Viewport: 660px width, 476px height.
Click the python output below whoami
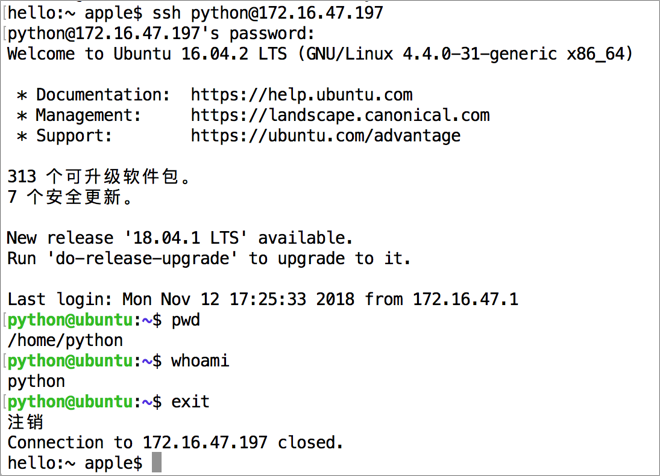(x=36, y=381)
